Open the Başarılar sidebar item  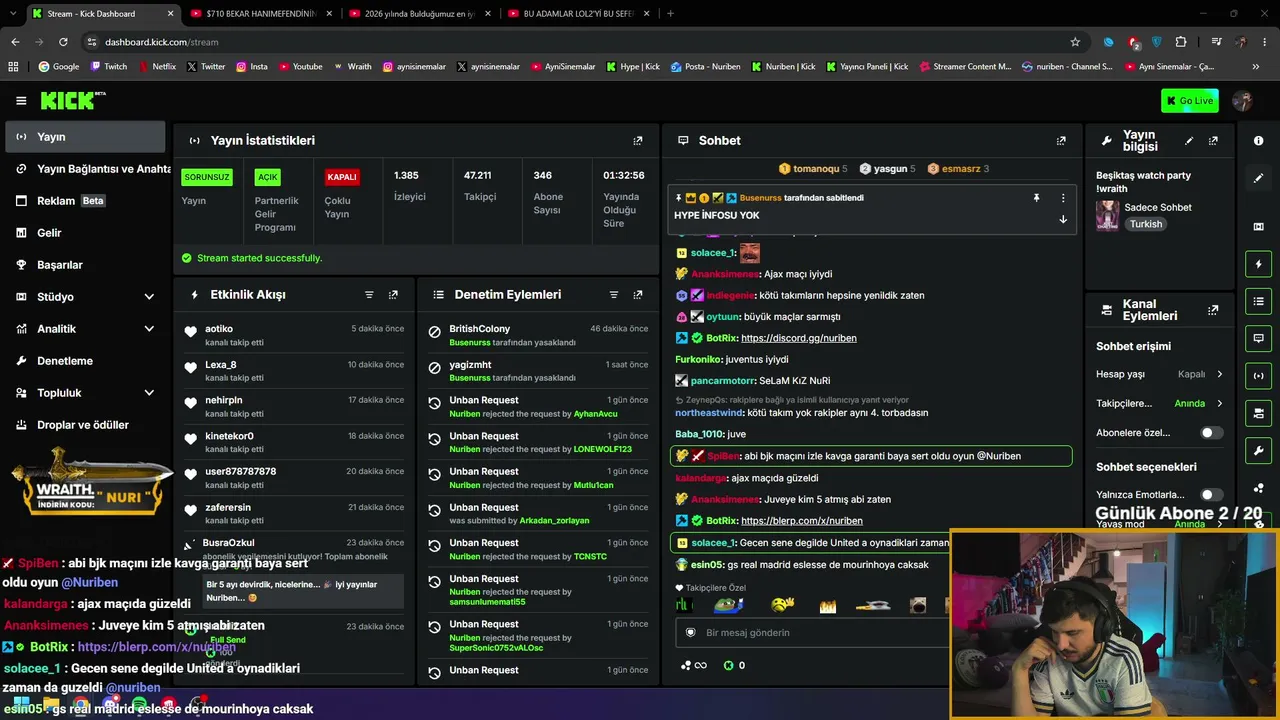pyautogui.click(x=85, y=265)
